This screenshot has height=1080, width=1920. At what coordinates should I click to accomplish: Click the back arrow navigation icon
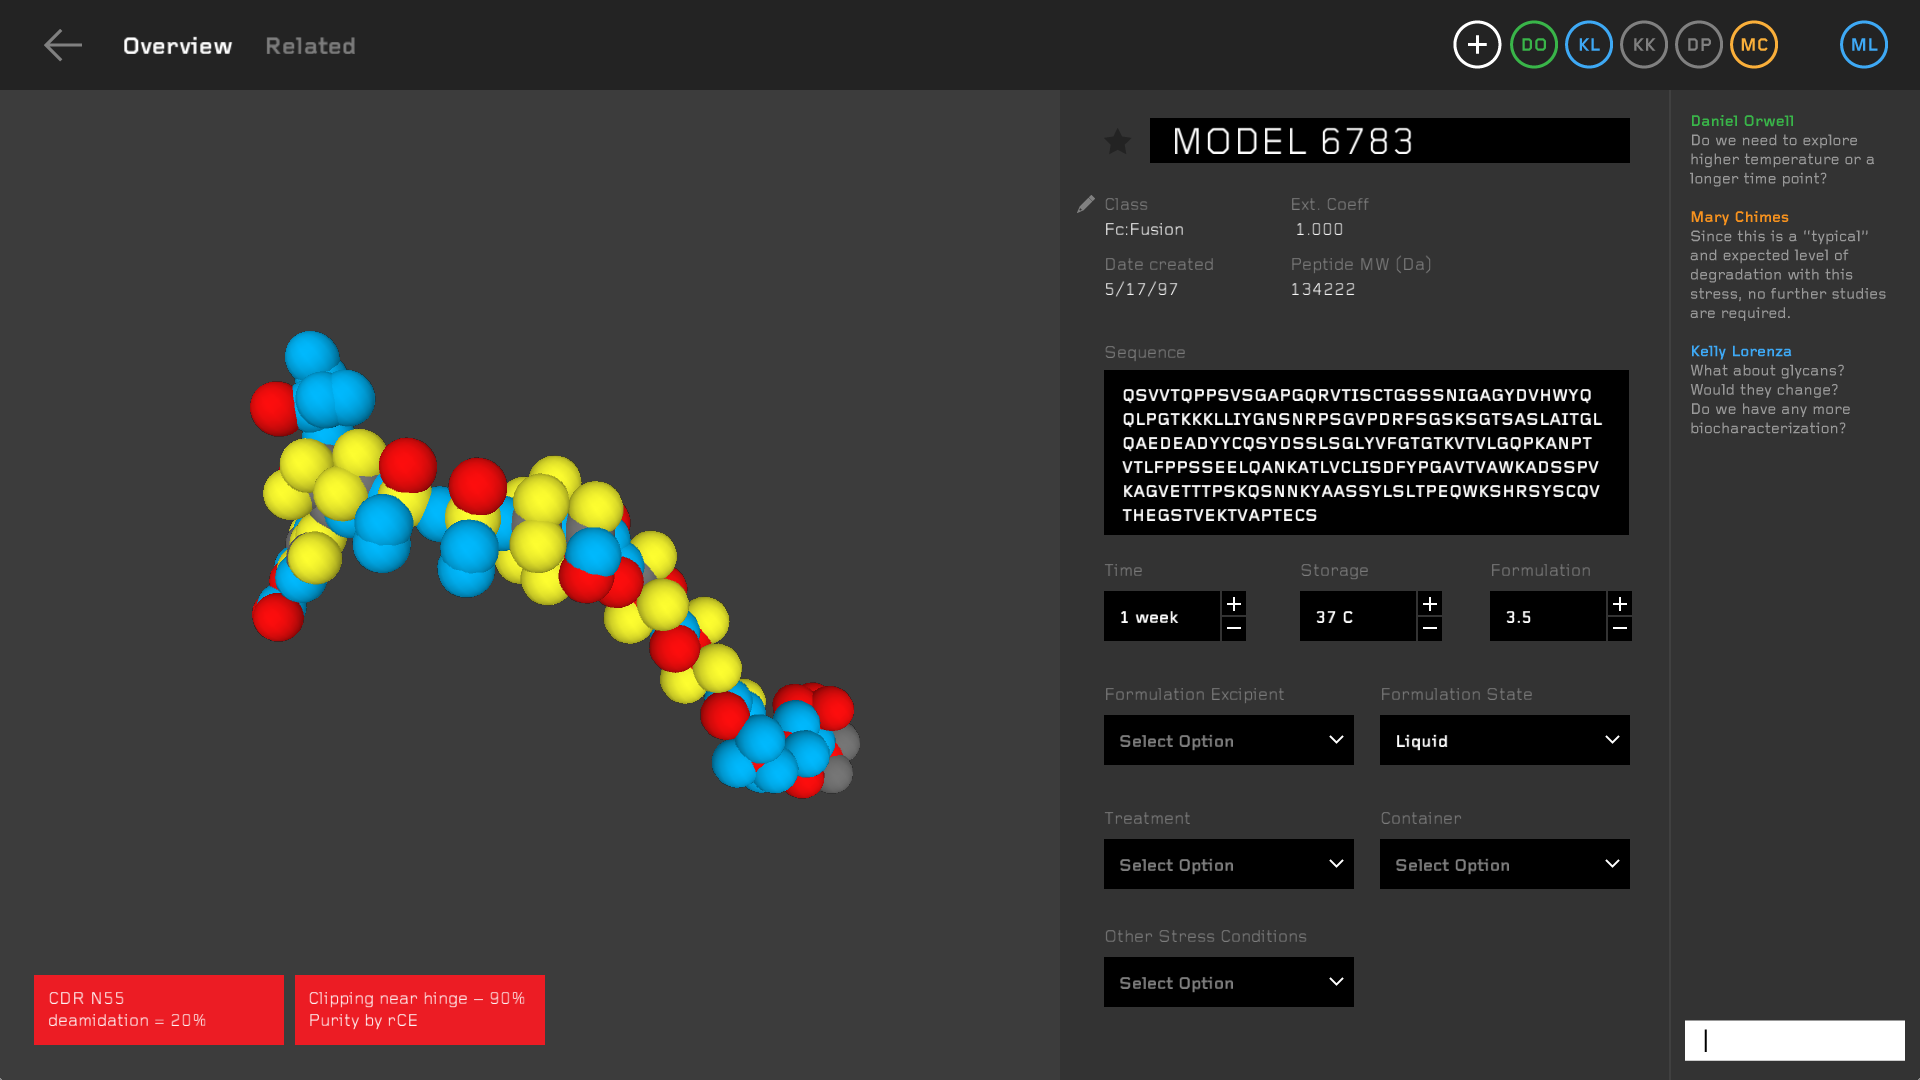pos(63,44)
